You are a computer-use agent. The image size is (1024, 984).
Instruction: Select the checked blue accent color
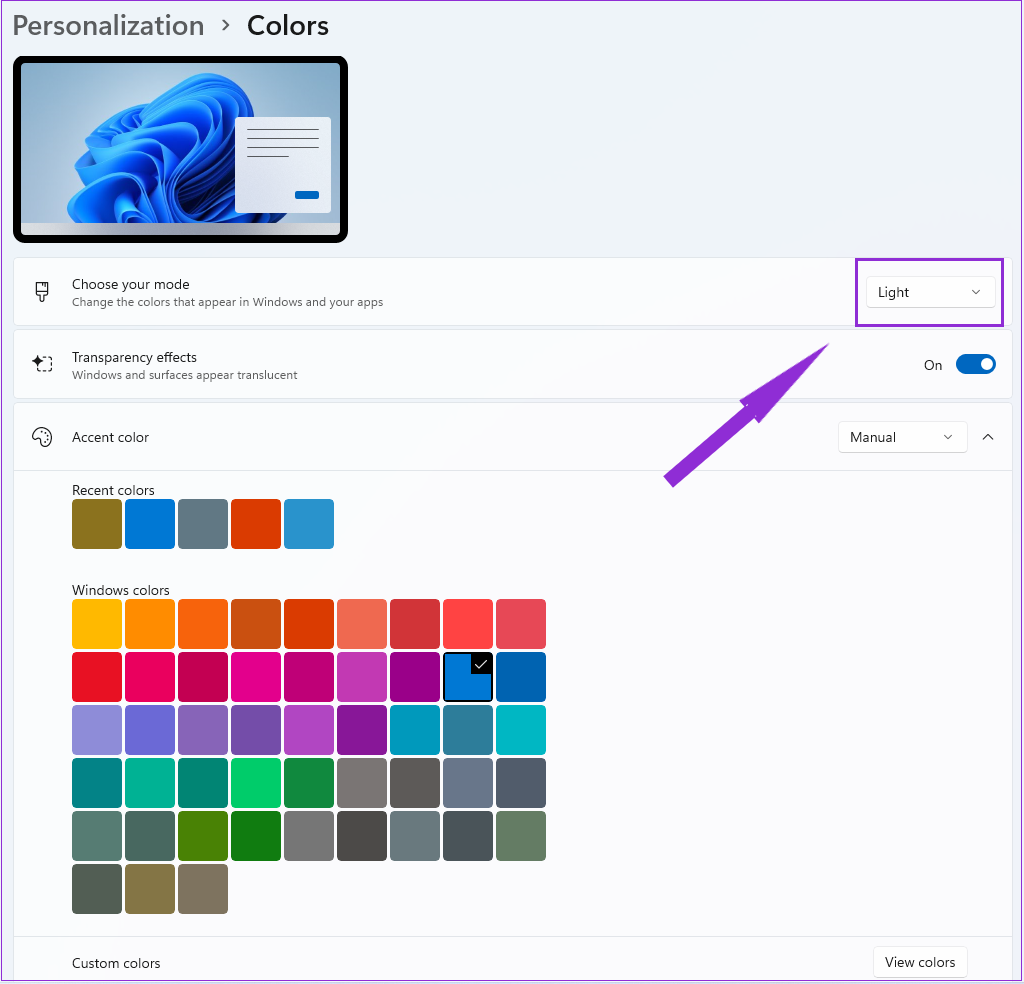pyautogui.click(x=467, y=677)
